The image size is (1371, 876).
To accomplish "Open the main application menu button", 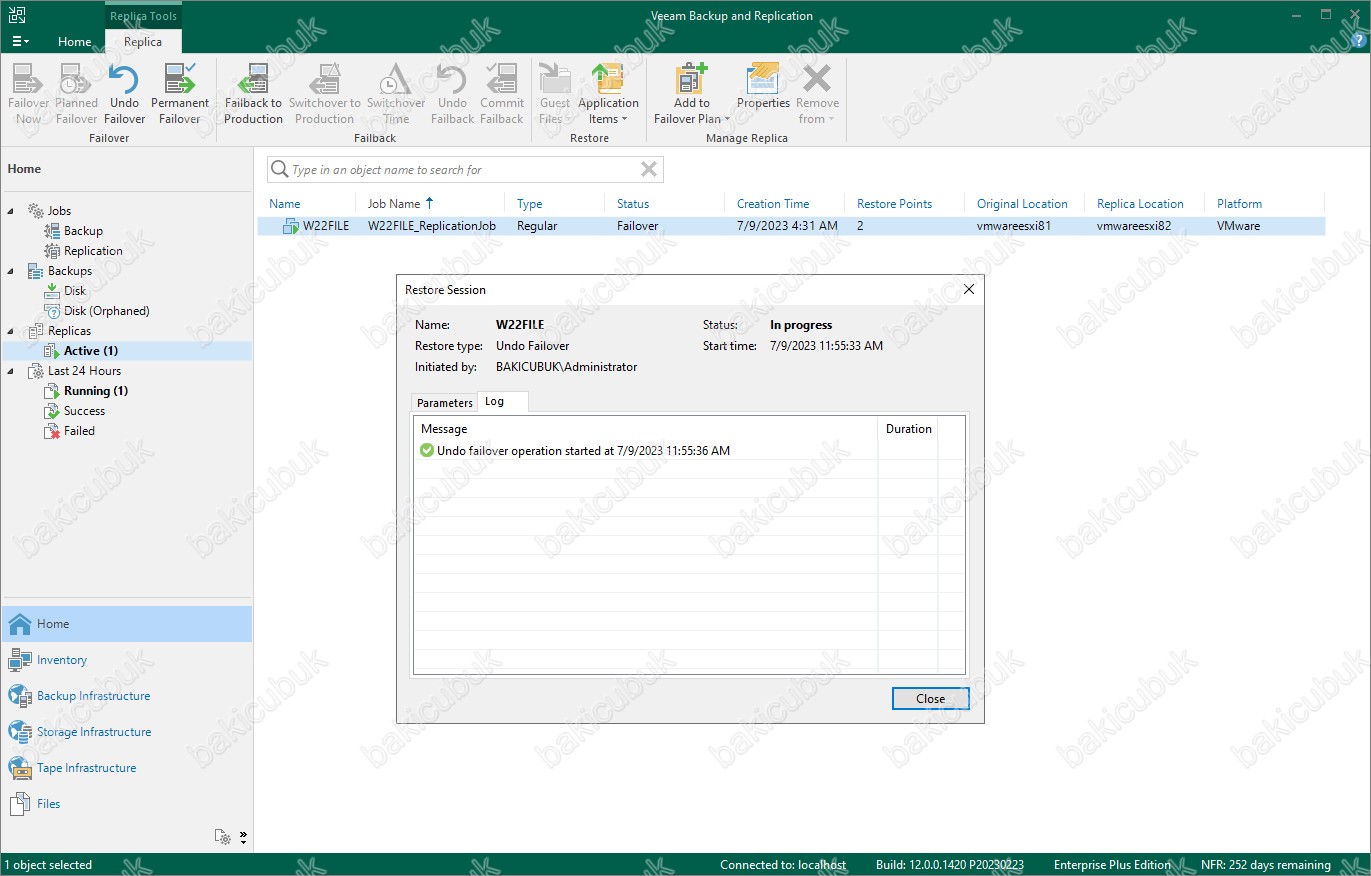I will coord(20,41).
